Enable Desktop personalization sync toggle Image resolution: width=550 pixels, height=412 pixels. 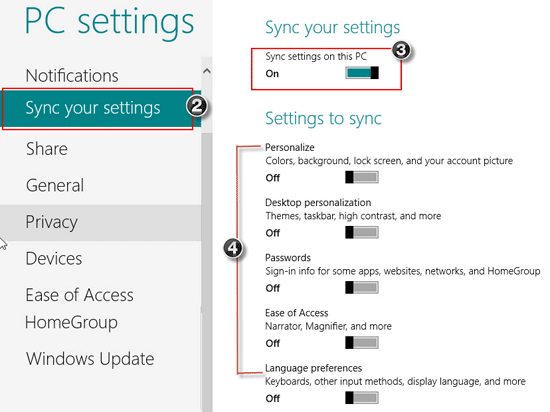pyautogui.click(x=362, y=232)
